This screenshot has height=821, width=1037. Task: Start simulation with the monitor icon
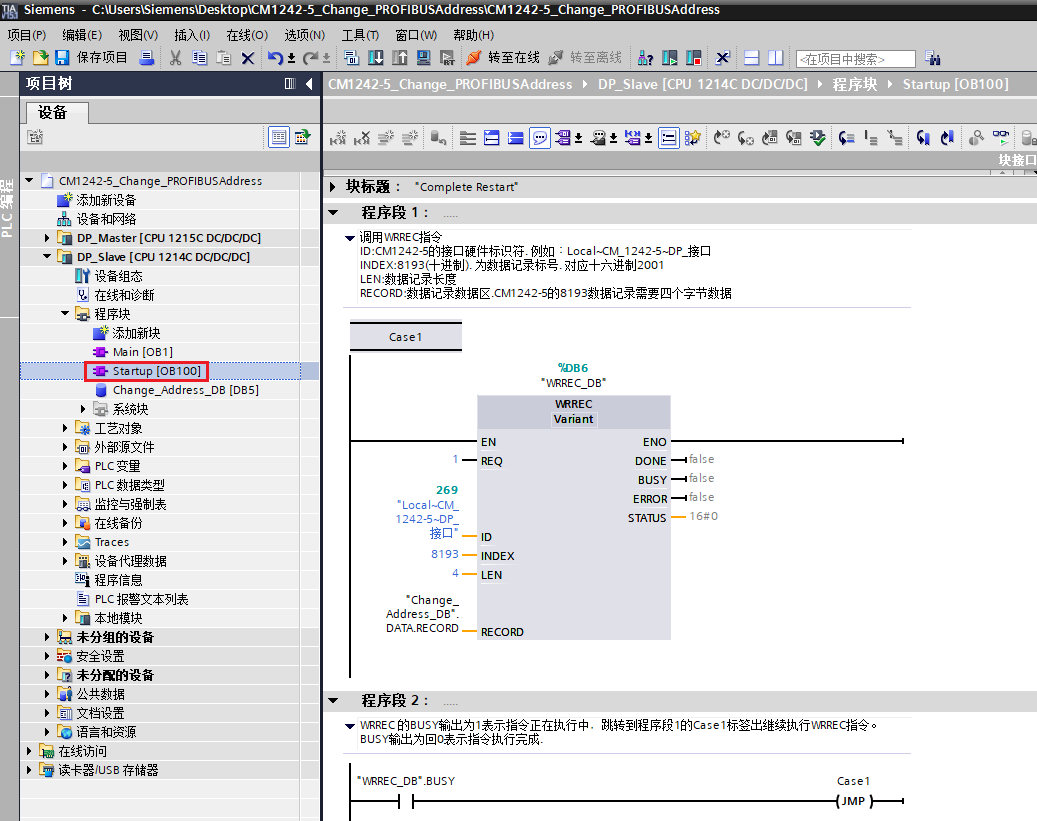[423, 58]
